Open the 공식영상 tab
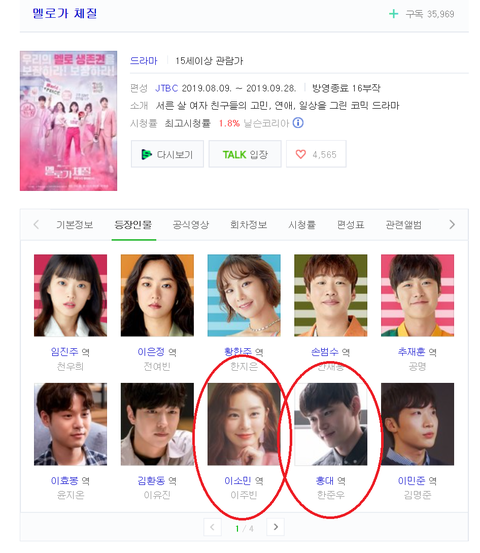 click(x=191, y=225)
